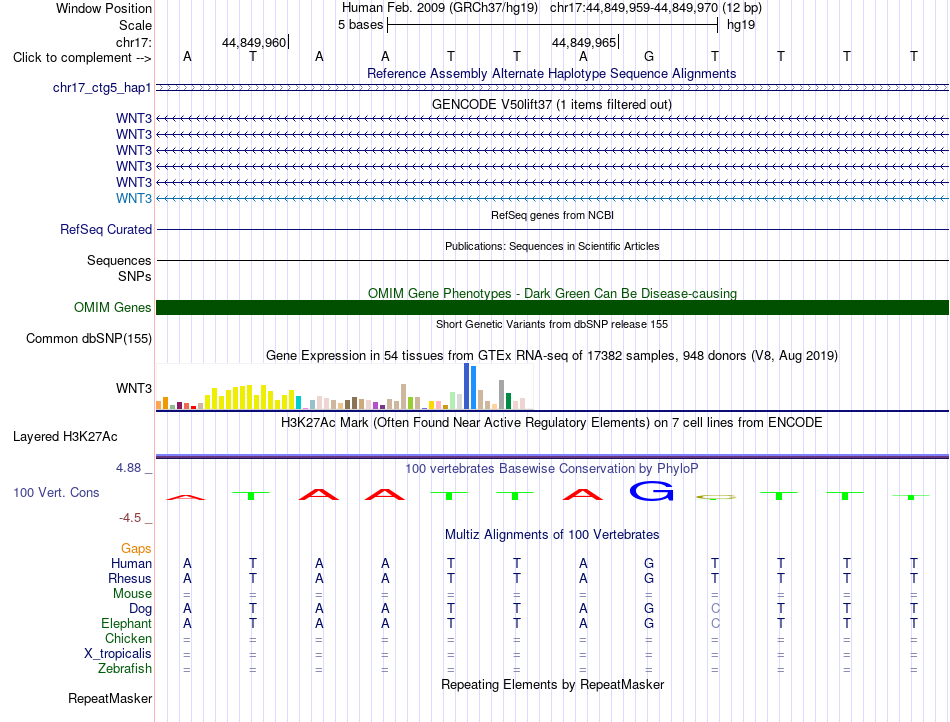Click the Sequences label of Publications track
Screen dimensions: 950x722
point(119,260)
